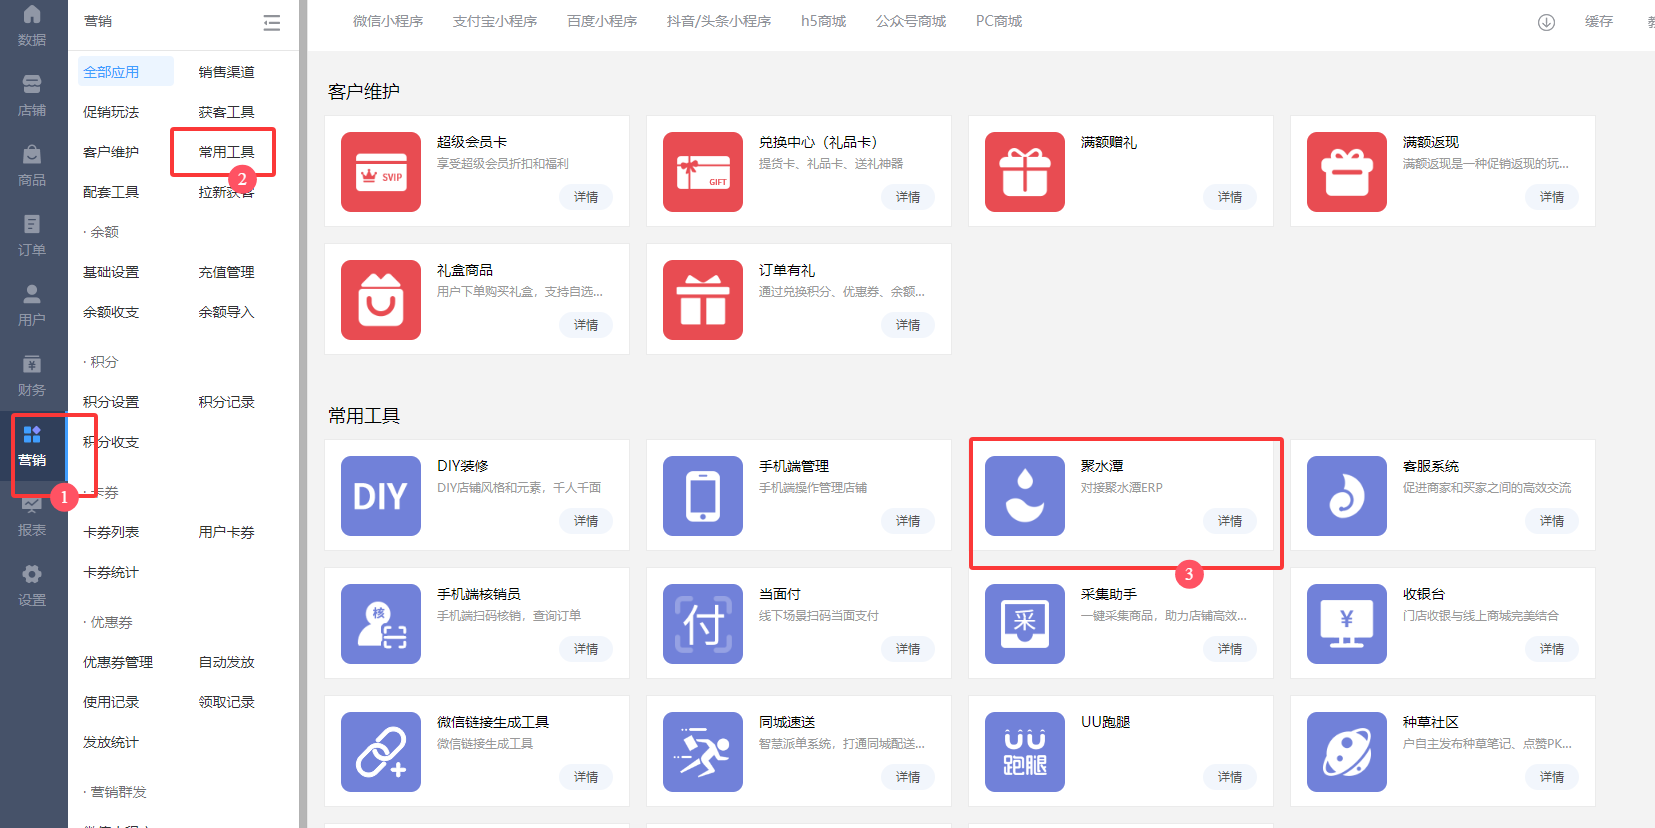This screenshot has height=828, width=1655.
Task: Open the 数据 section in the sidebar
Action: tap(32, 26)
